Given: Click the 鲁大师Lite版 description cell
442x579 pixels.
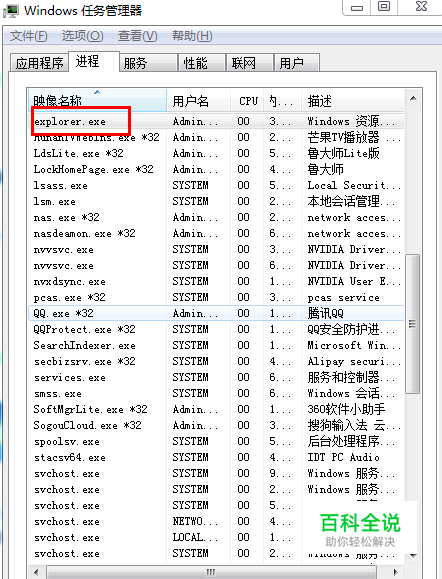Looking at the screenshot, I should click(343, 153).
